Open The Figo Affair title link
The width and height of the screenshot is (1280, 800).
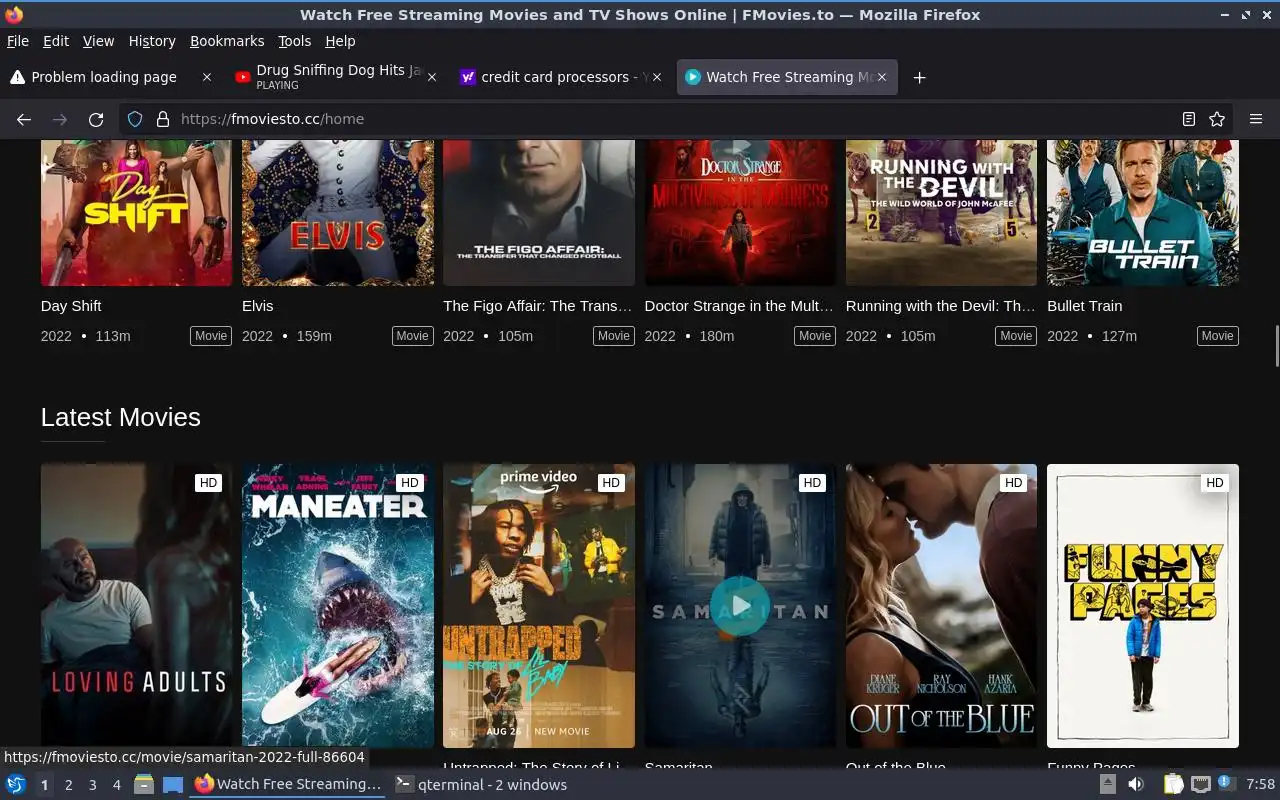(x=538, y=306)
